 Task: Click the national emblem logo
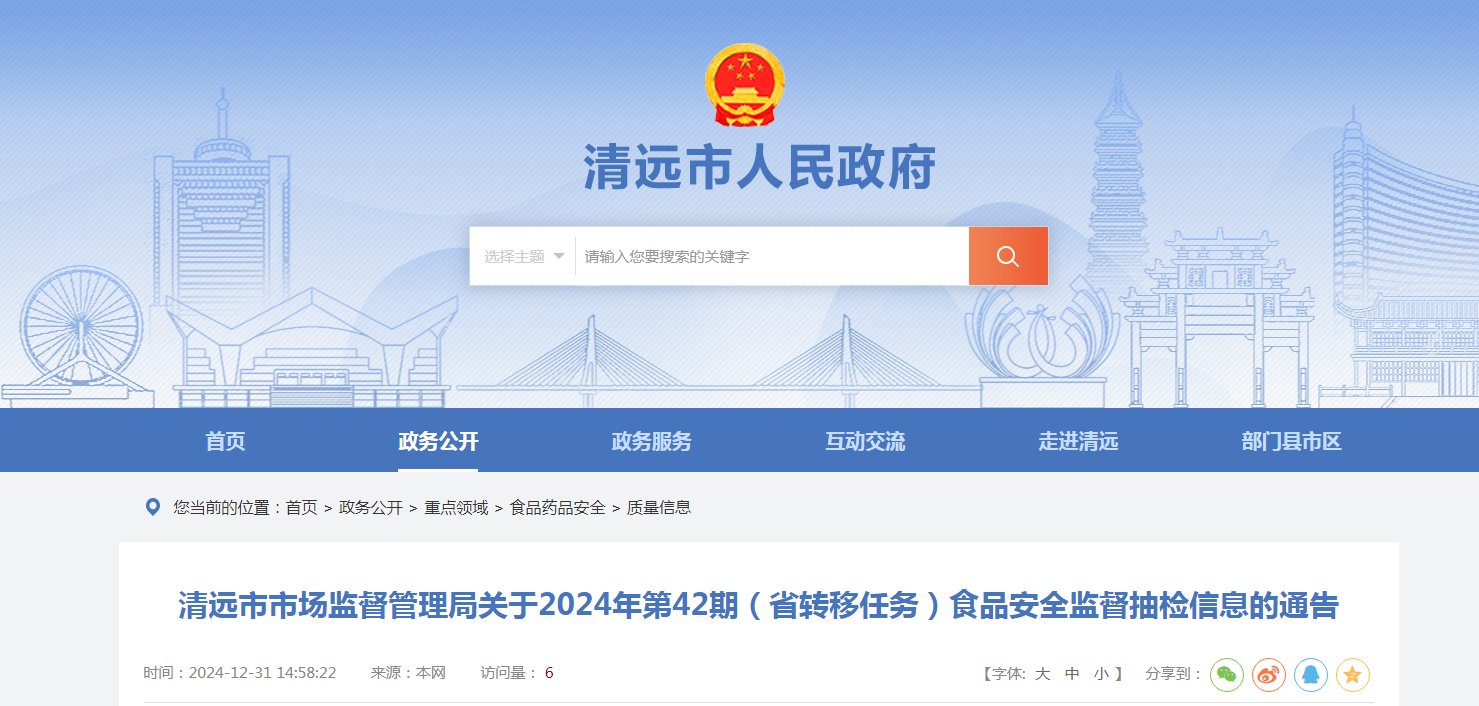pos(744,85)
